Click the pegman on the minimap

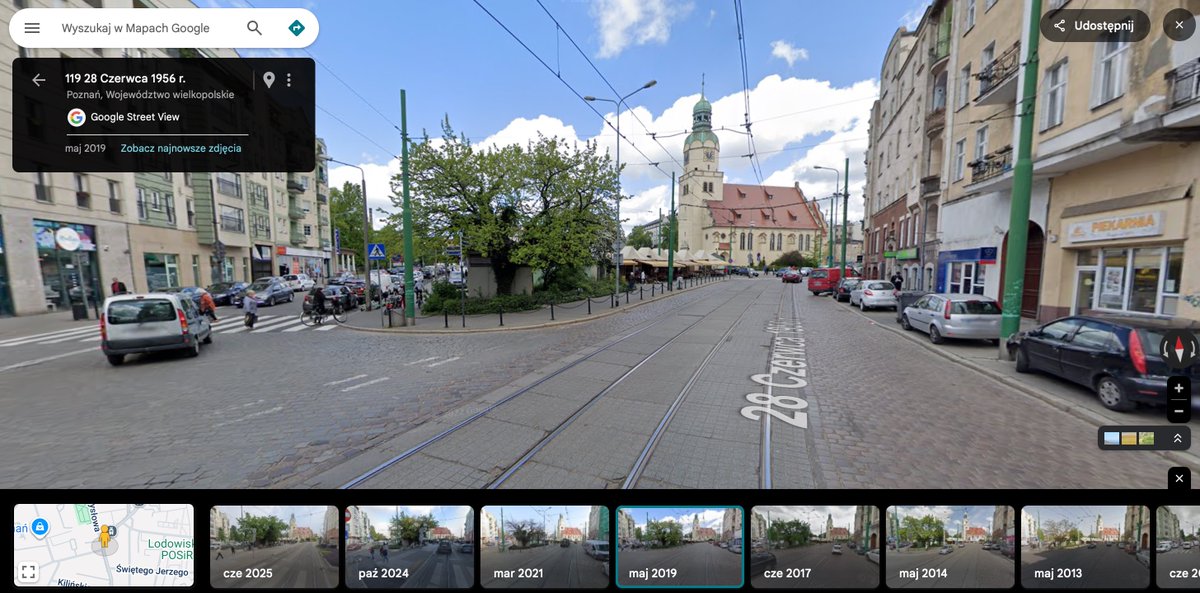[104, 538]
